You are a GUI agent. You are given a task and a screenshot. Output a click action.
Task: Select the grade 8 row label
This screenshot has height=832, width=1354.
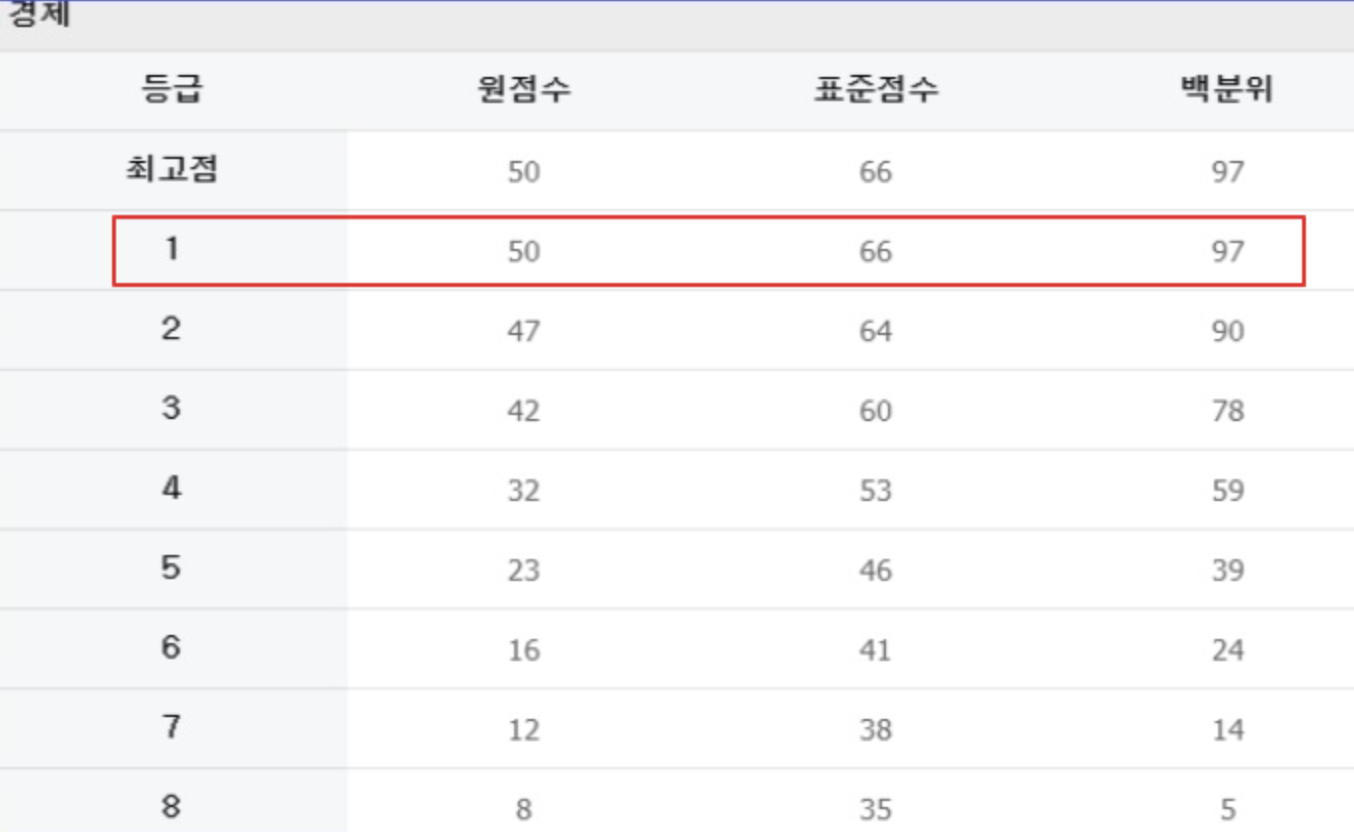pos(172,806)
